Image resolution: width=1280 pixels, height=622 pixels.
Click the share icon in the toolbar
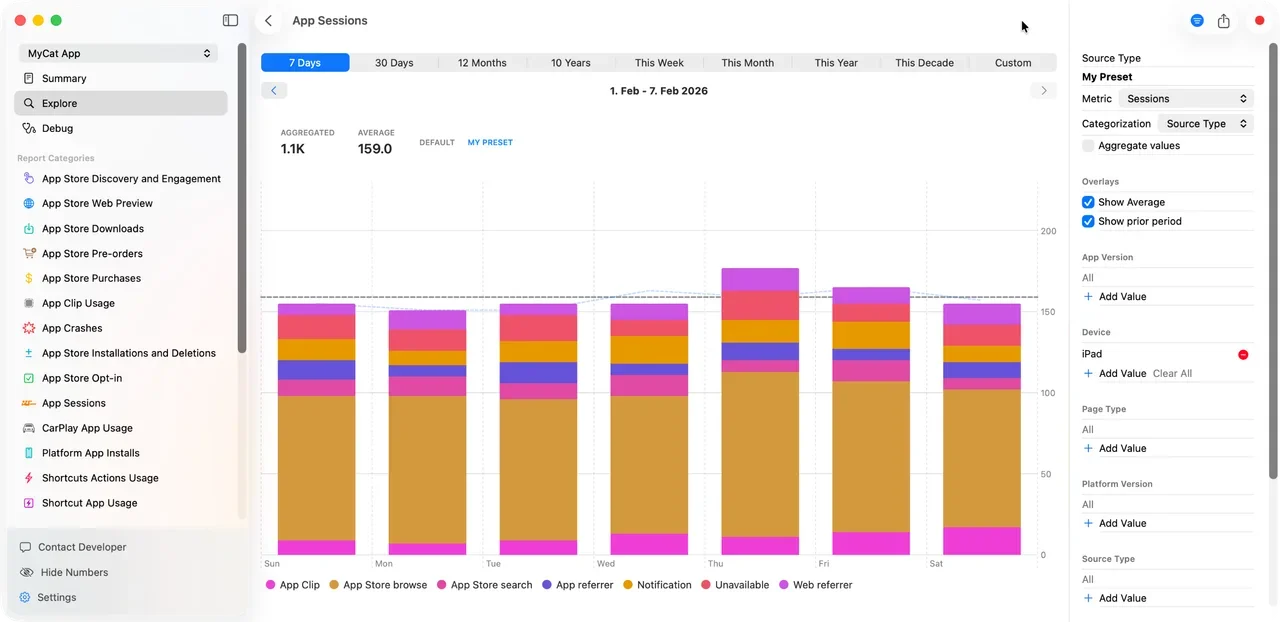tap(1223, 20)
